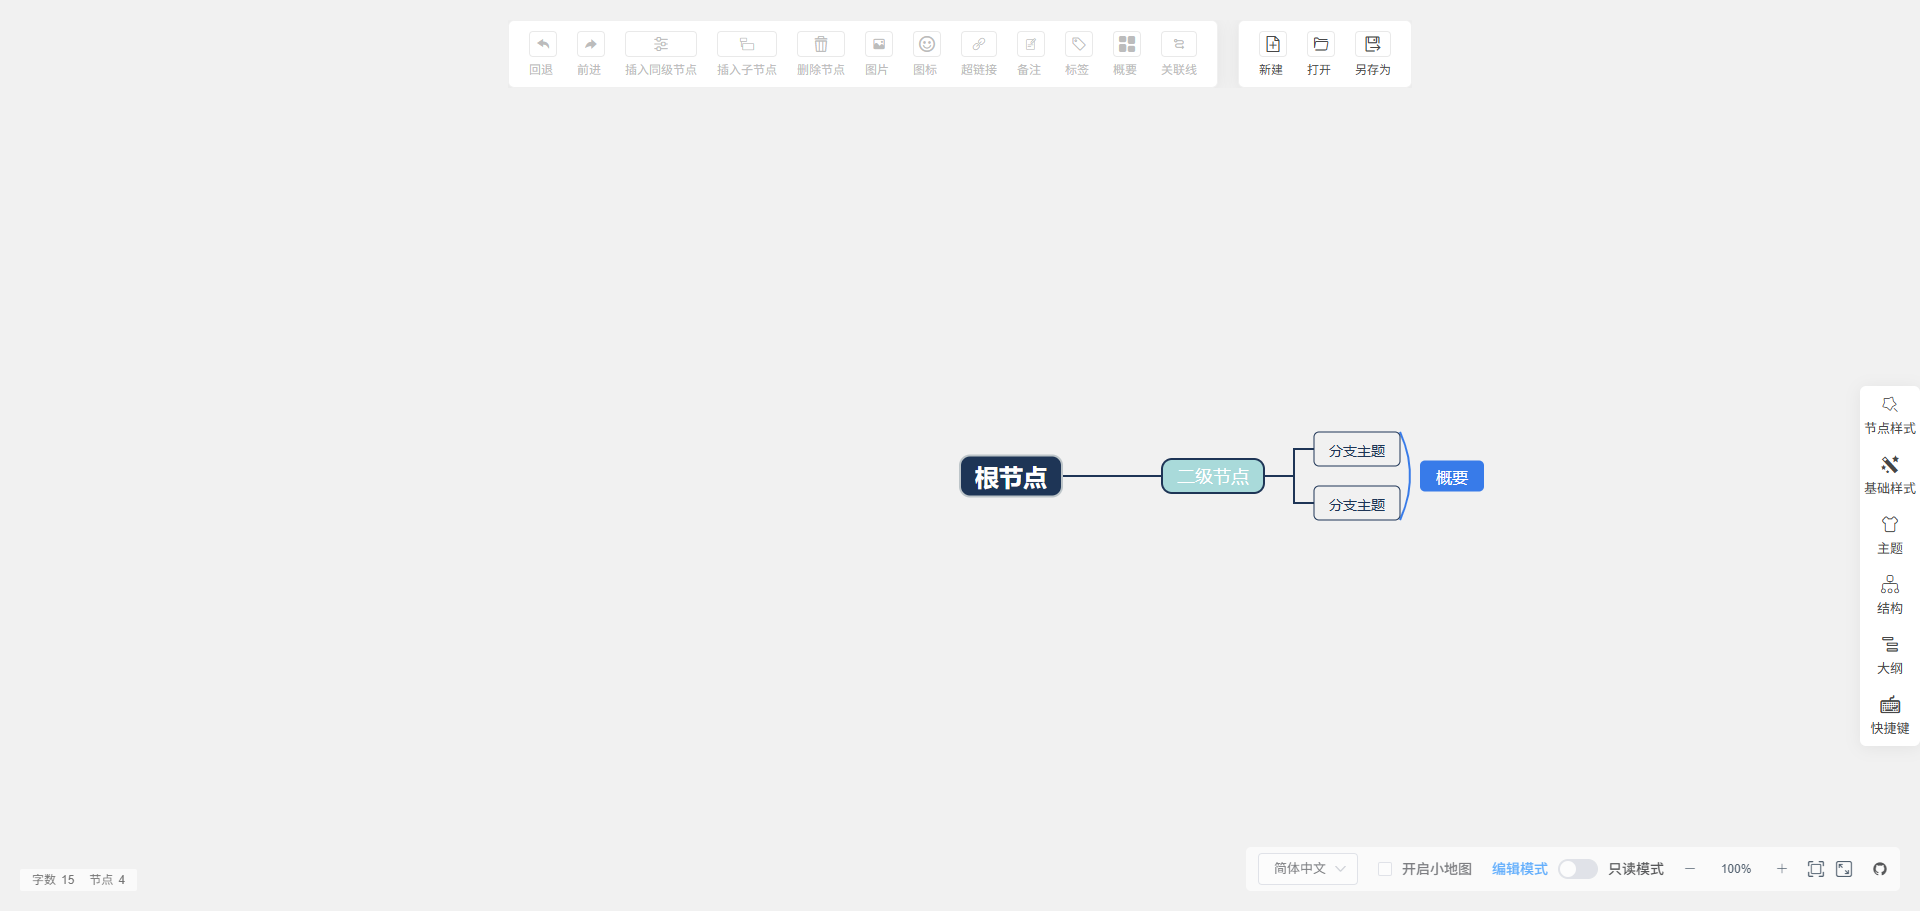This screenshot has width=1920, height=911.
Task: Zoom in with the plus button
Action: (x=1782, y=869)
